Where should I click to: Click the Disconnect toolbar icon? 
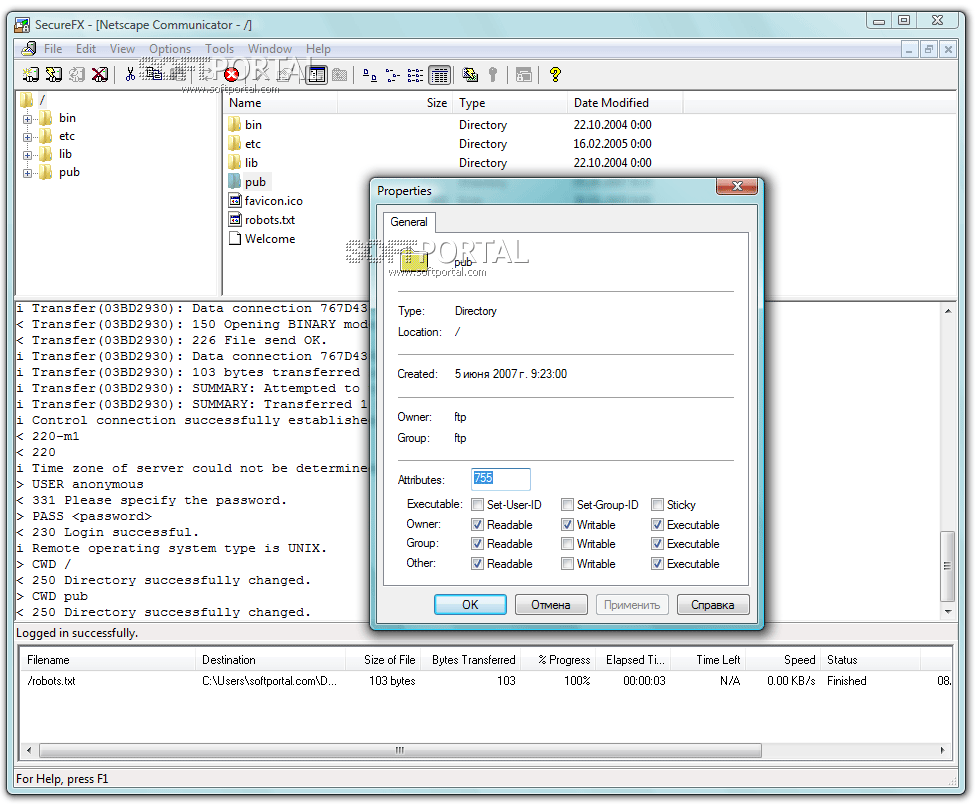tap(99, 75)
